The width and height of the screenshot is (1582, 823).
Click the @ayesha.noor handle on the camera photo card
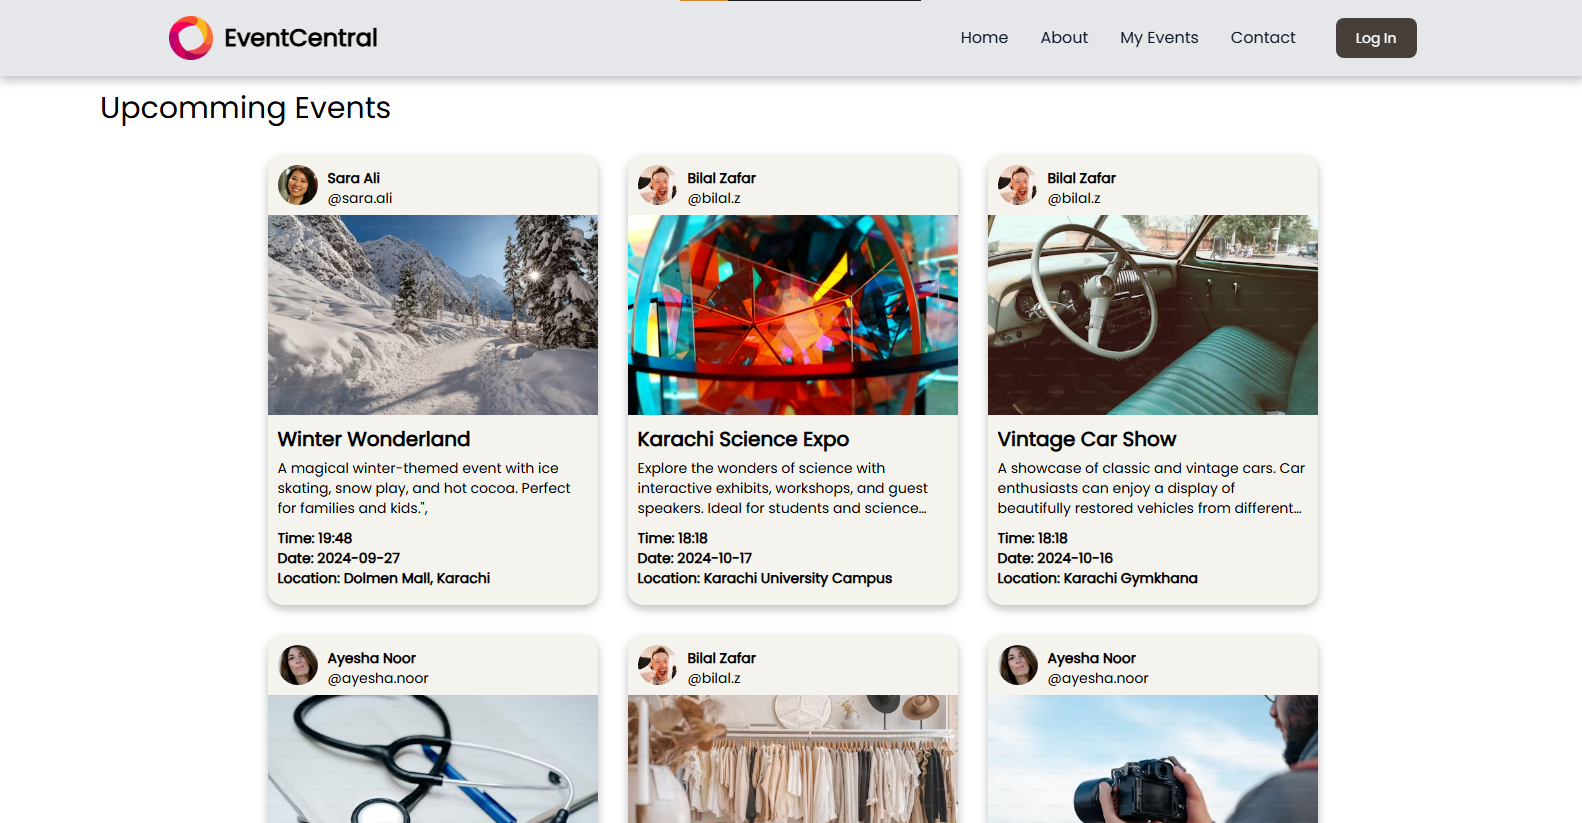point(1098,678)
